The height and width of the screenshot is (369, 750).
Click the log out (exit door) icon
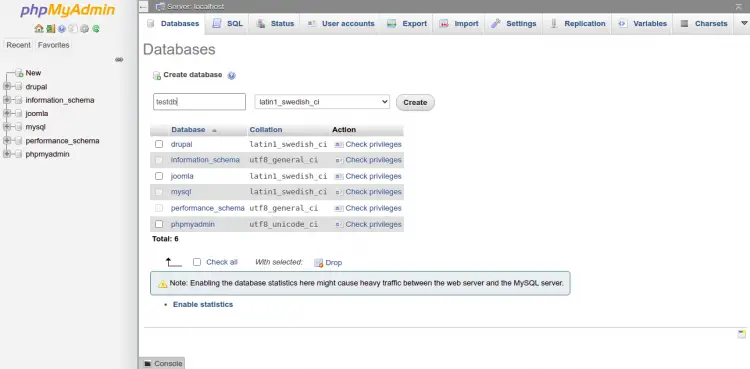(x=51, y=29)
